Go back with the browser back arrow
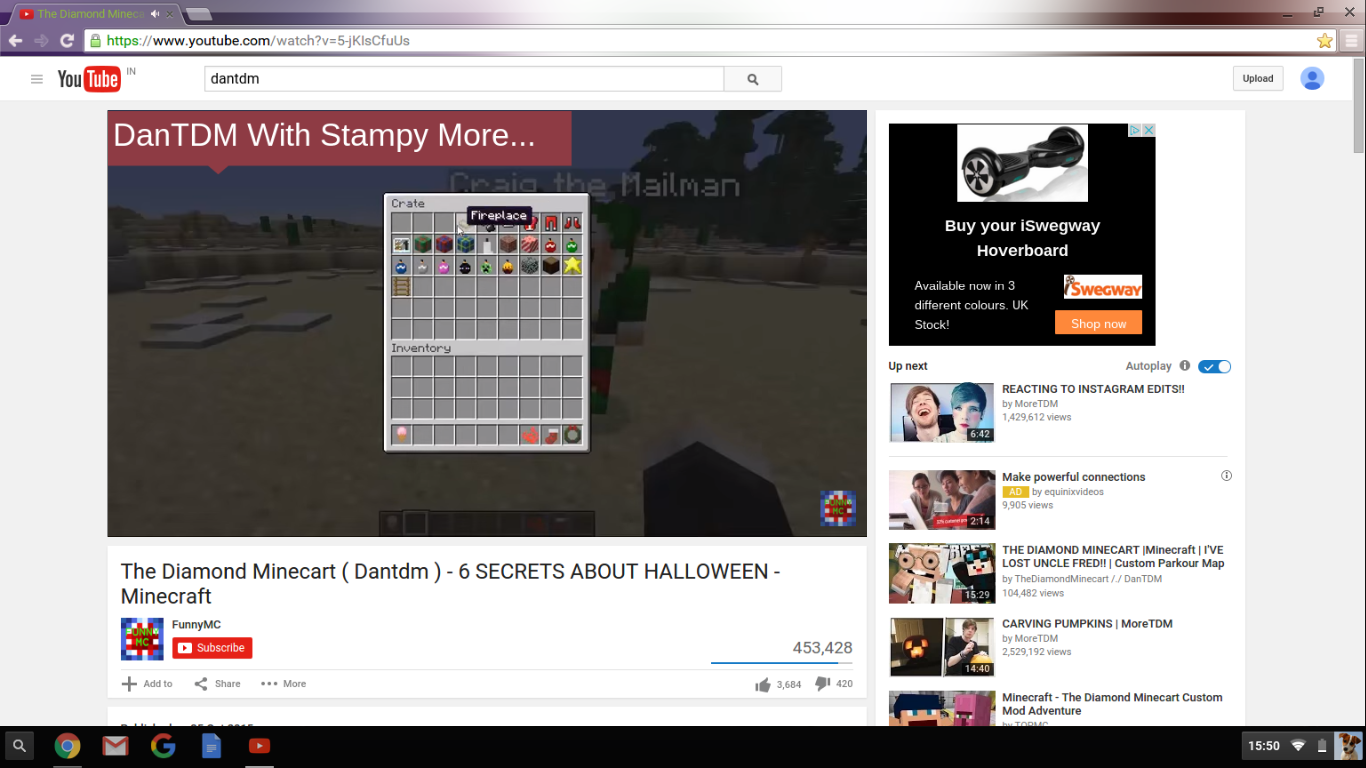The image size is (1366, 768). point(15,41)
